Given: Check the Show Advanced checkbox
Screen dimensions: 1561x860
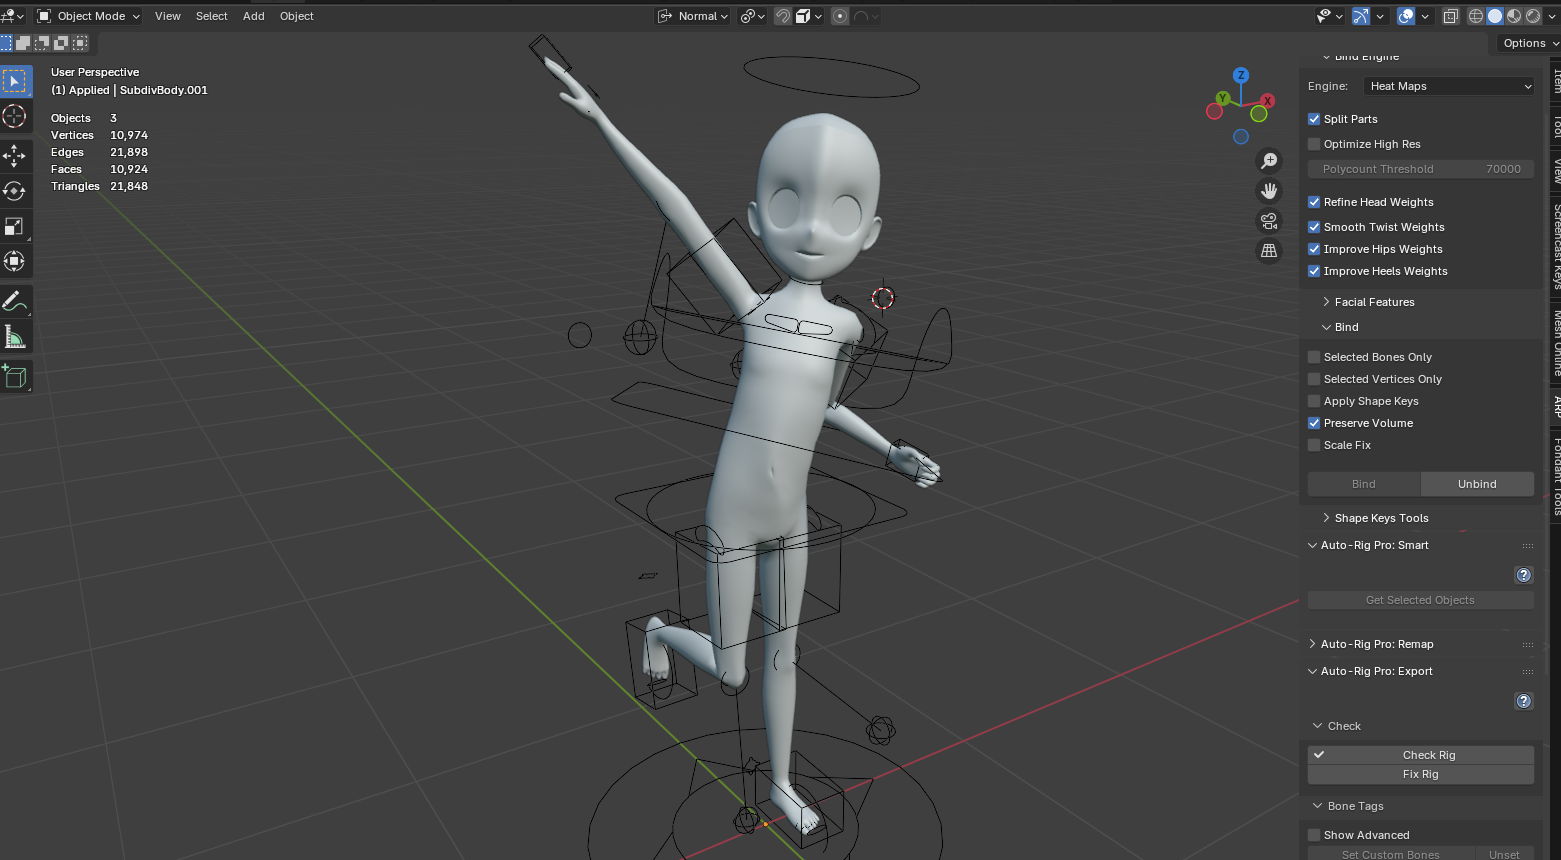Looking at the screenshot, I should 1314,835.
